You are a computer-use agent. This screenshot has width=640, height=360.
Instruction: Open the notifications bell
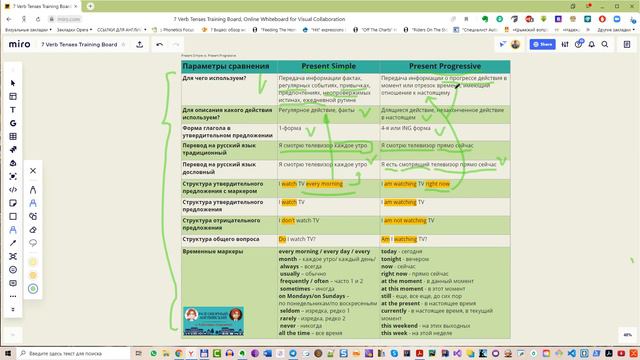(x=591, y=44)
